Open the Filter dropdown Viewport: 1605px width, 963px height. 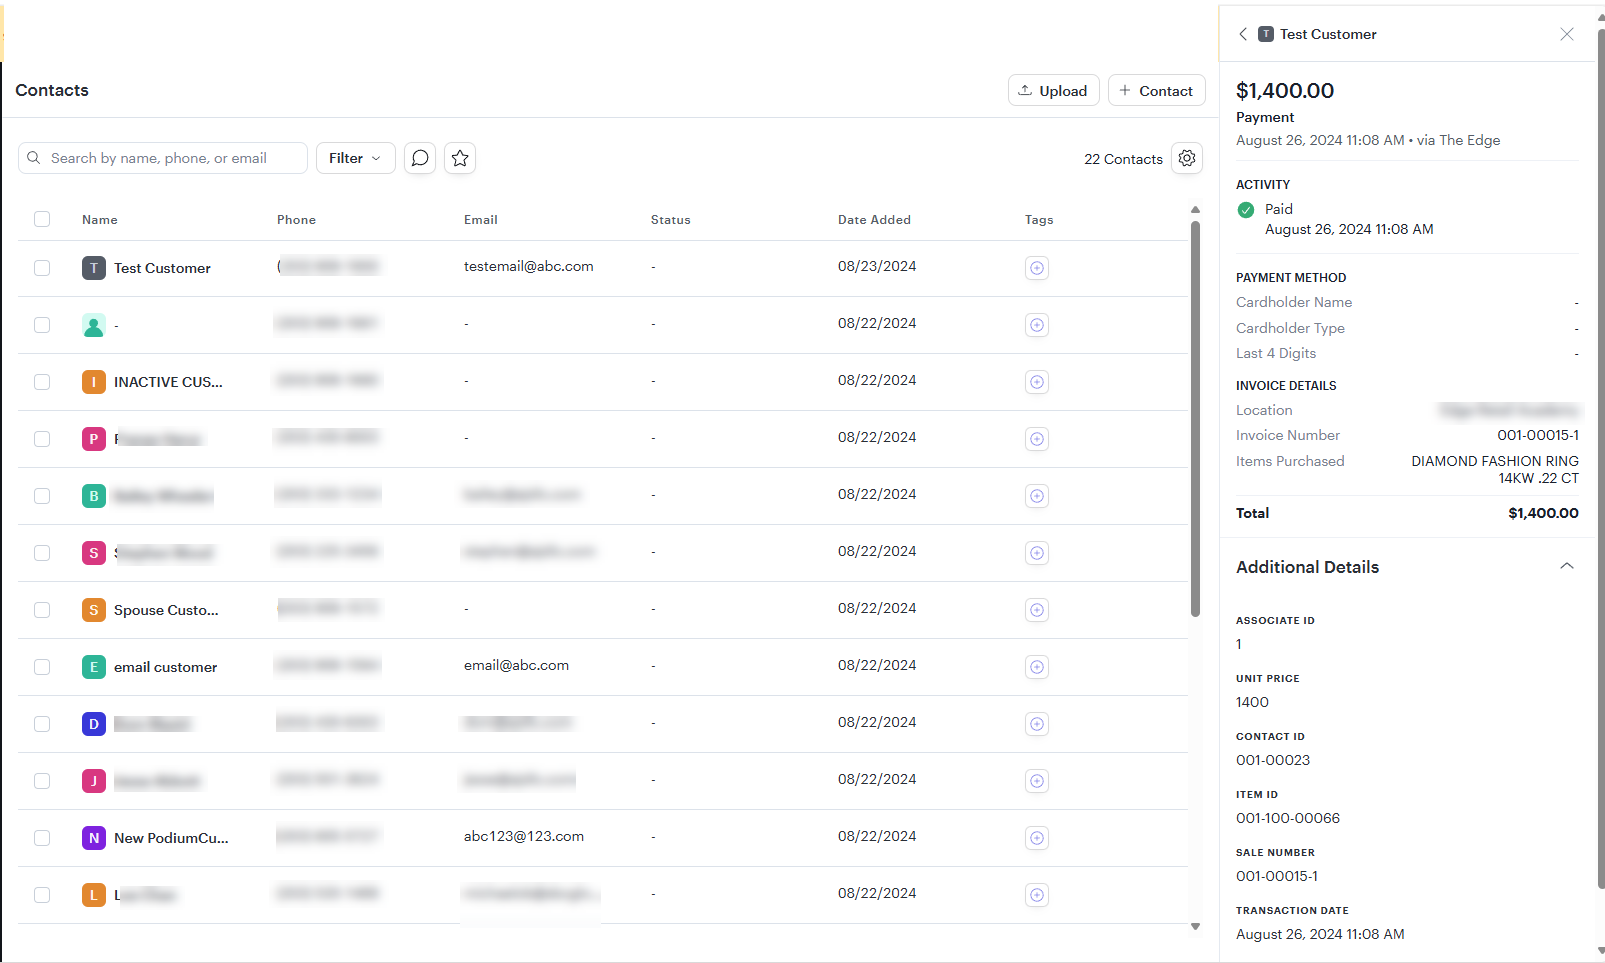pyautogui.click(x=355, y=158)
